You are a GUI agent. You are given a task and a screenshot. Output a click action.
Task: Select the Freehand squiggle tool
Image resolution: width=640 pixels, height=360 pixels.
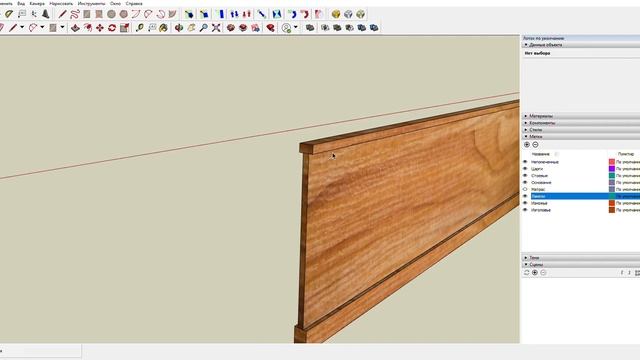[75, 14]
